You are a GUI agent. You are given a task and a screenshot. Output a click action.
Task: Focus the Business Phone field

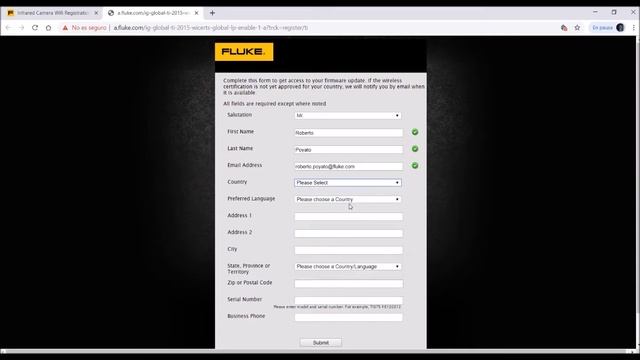click(349, 317)
